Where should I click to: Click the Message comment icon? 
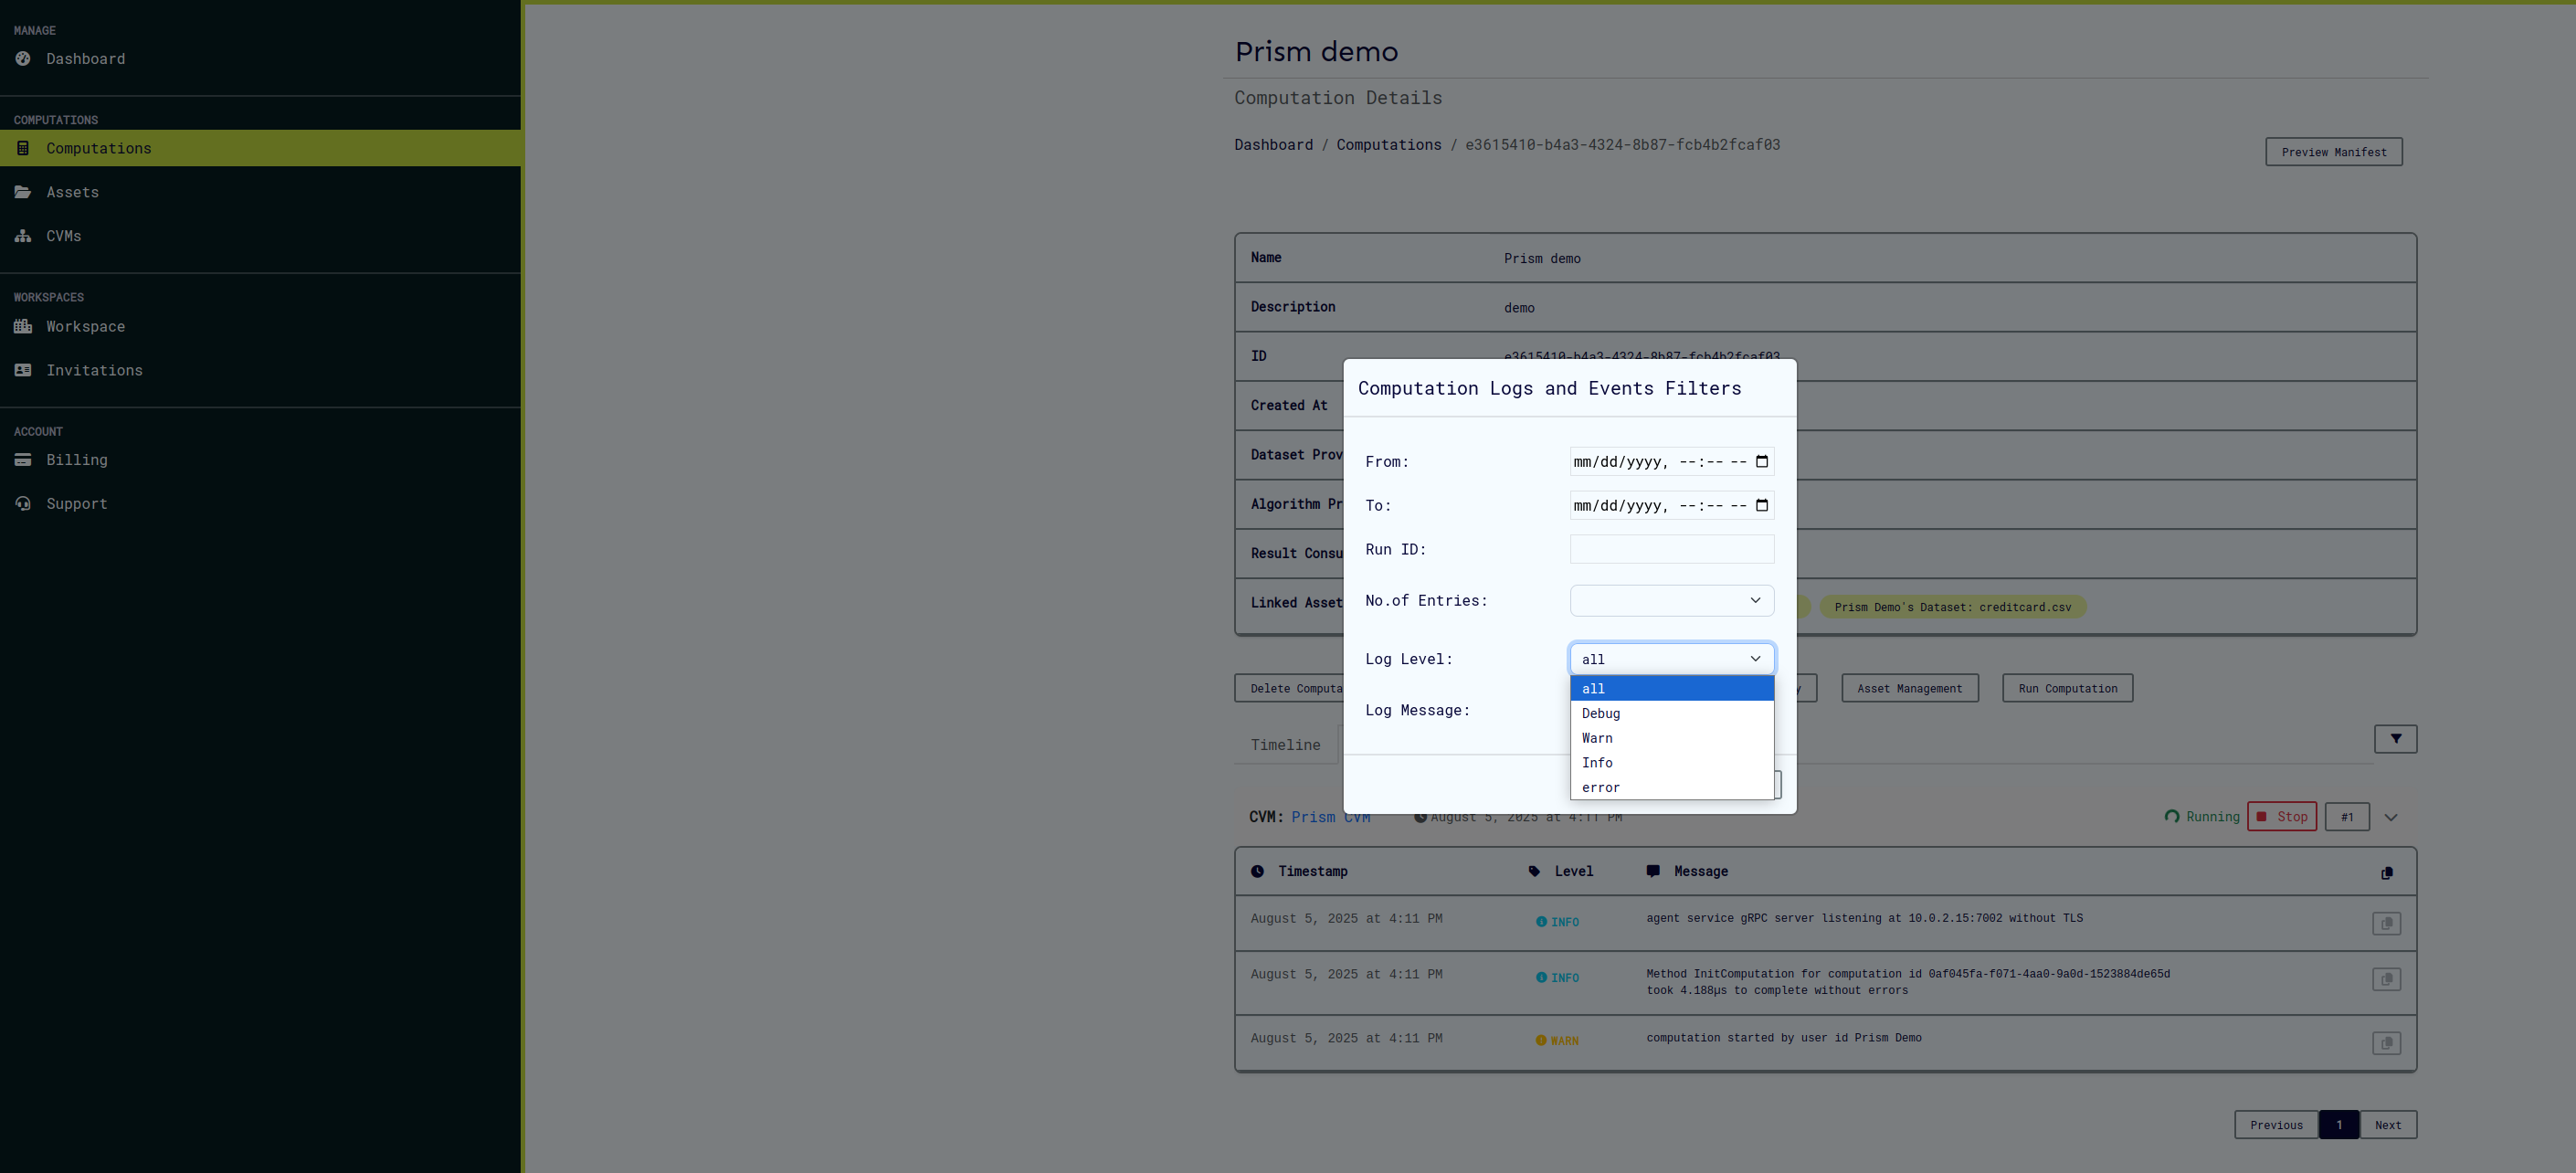[1653, 872]
